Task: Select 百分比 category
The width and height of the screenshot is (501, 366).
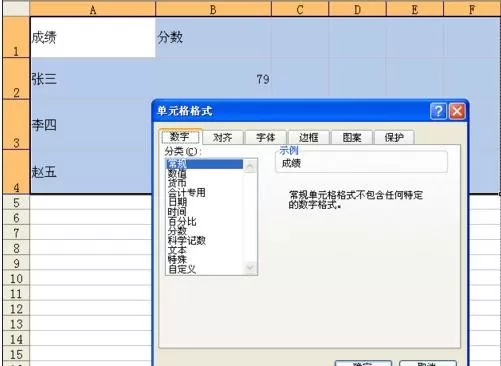Action: coord(205,221)
